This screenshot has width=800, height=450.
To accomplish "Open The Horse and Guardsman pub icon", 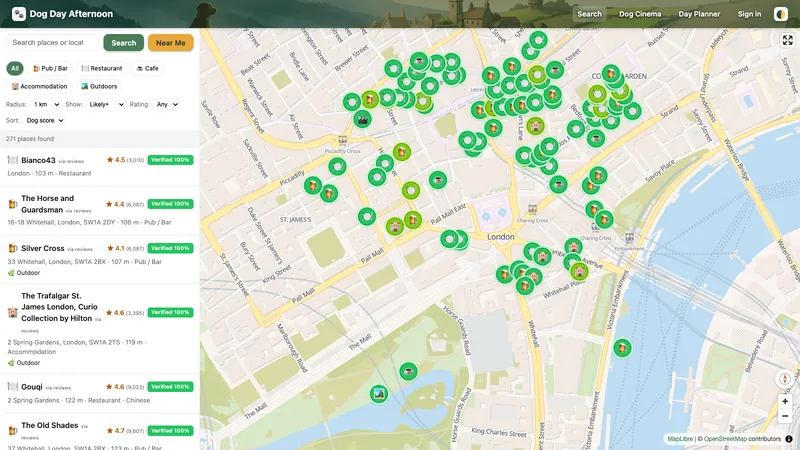I will pyautogui.click(x=13, y=204).
